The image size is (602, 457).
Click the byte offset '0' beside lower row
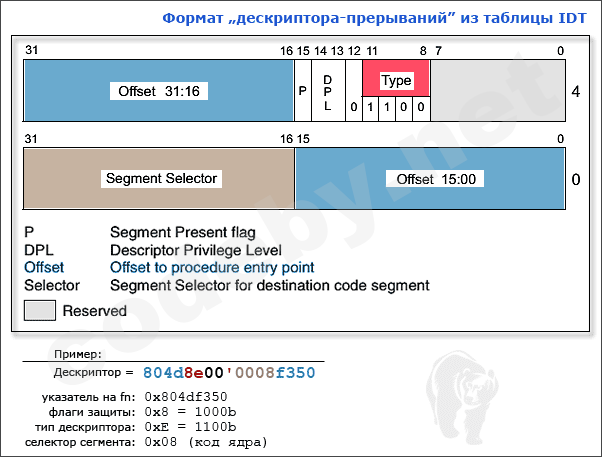[x=576, y=179]
